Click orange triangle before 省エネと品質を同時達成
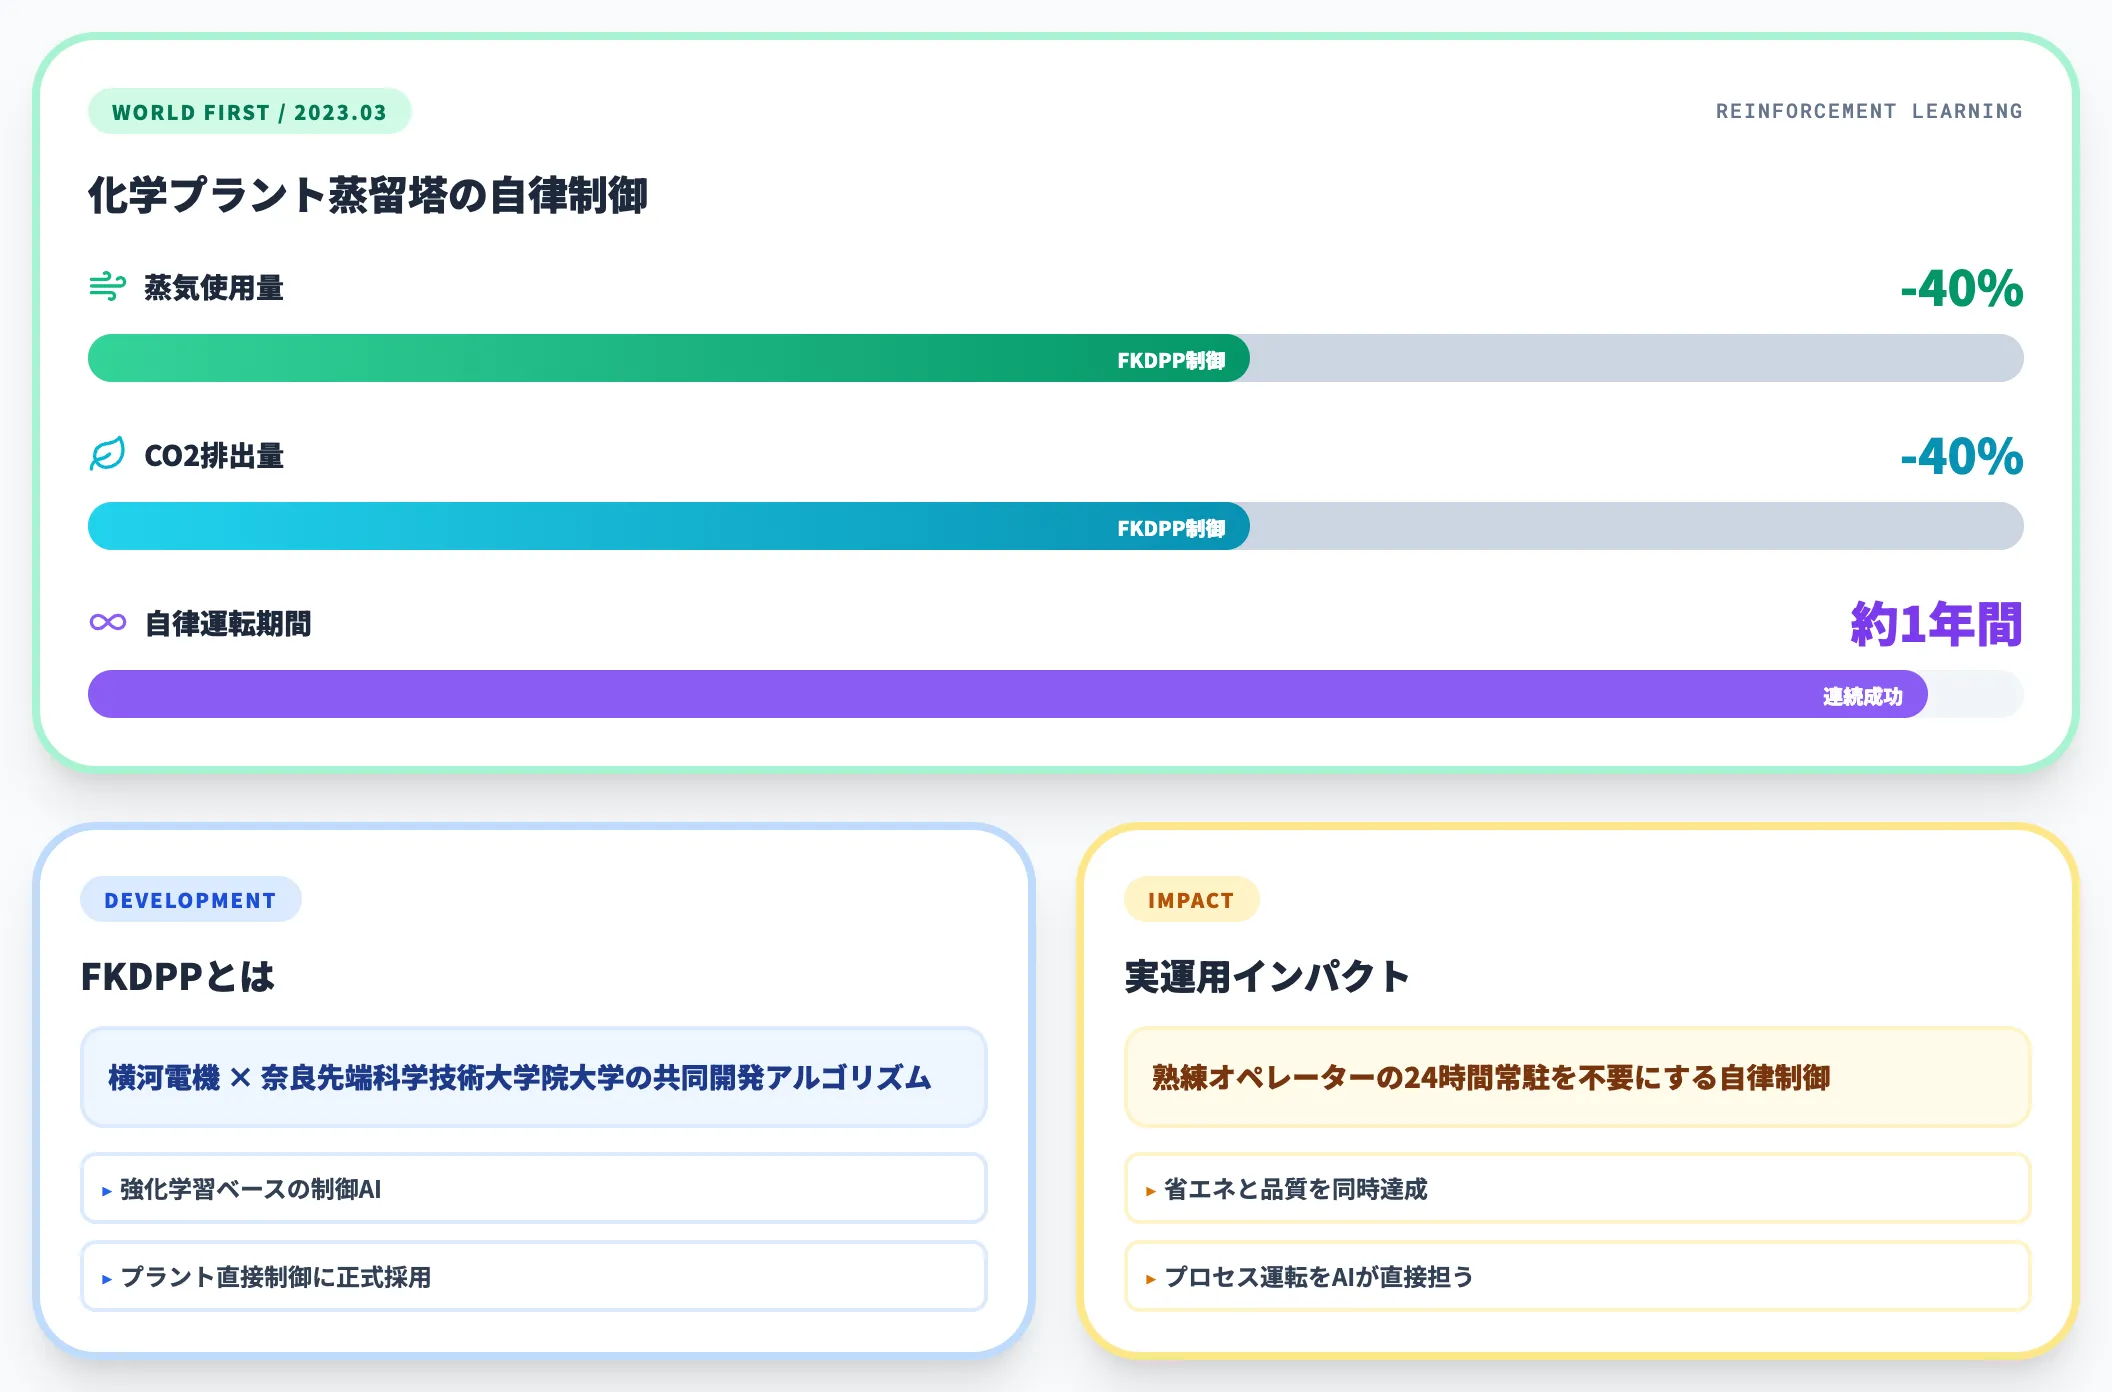The height and width of the screenshot is (1392, 2112). (x=1150, y=1191)
